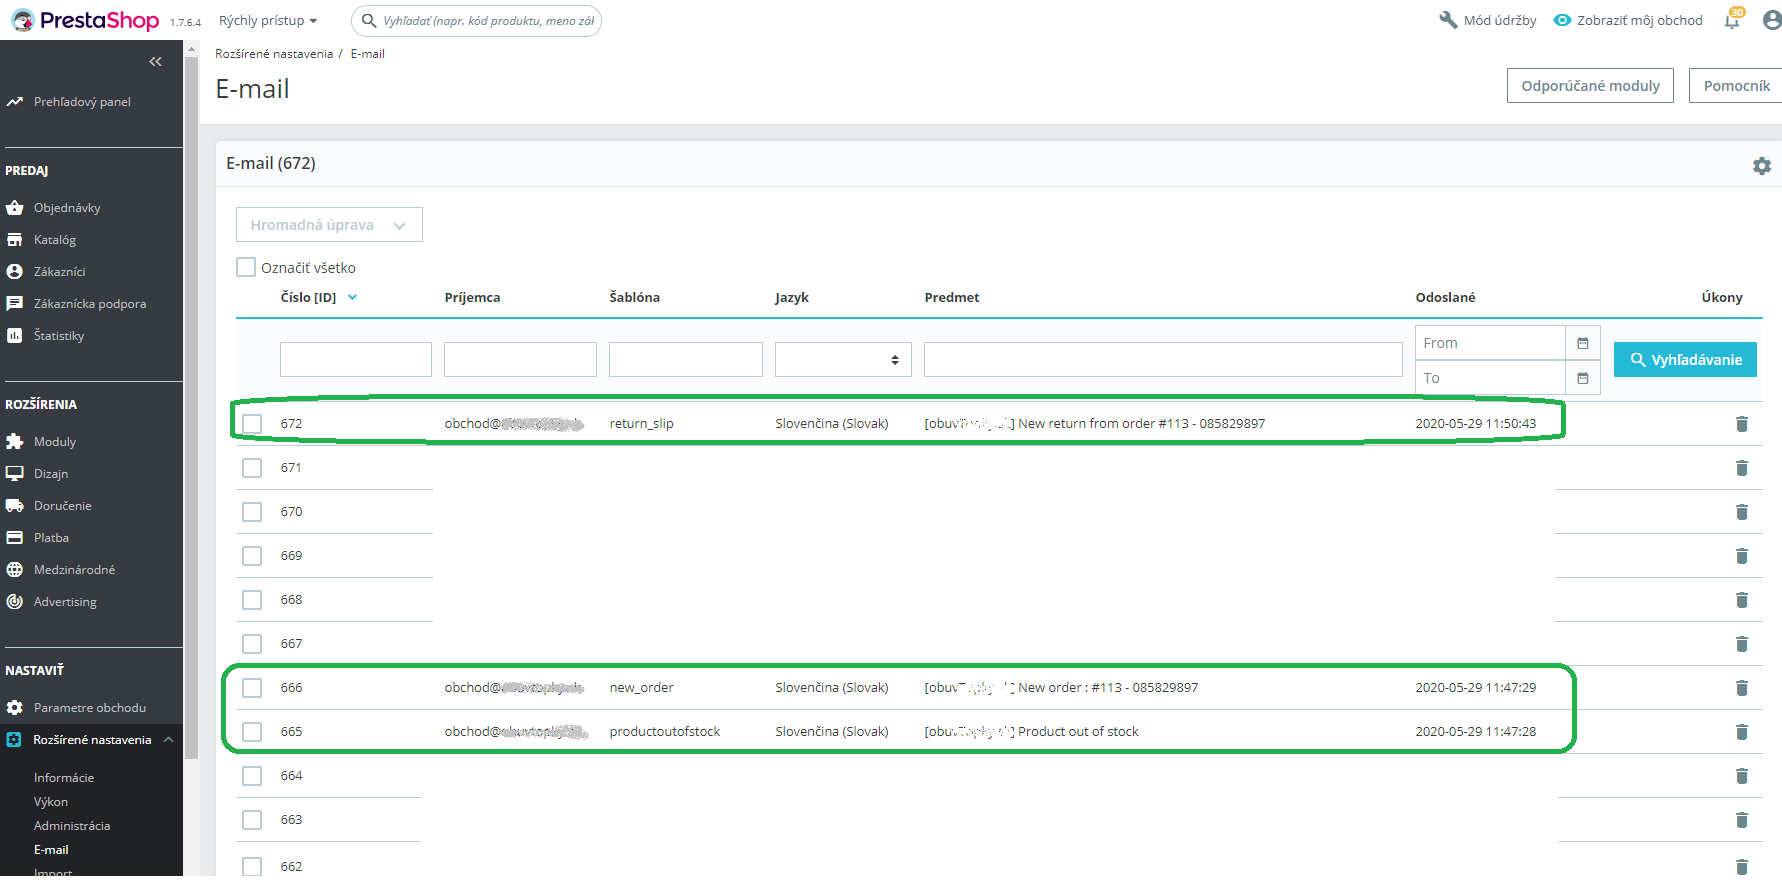
Task: Open Štatistiky menu item
Action: point(59,336)
